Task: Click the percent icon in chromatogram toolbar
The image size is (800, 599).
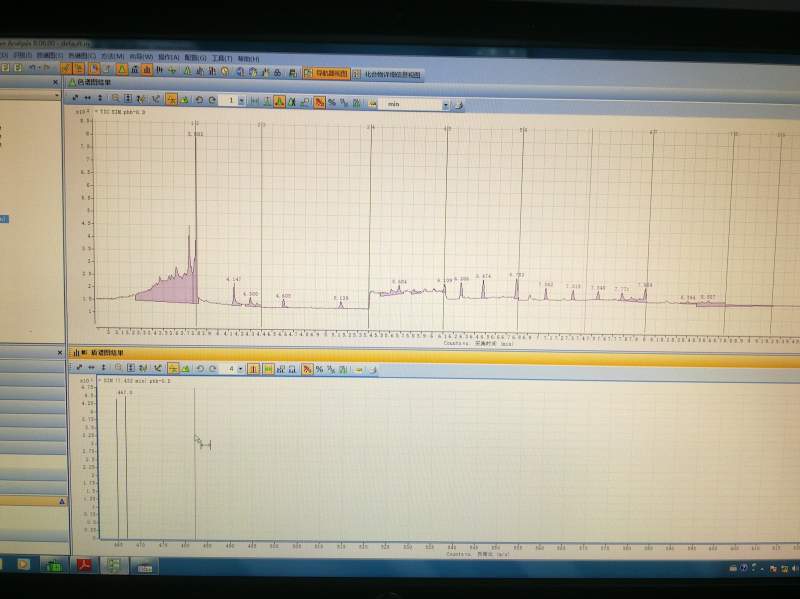Action: point(332,103)
